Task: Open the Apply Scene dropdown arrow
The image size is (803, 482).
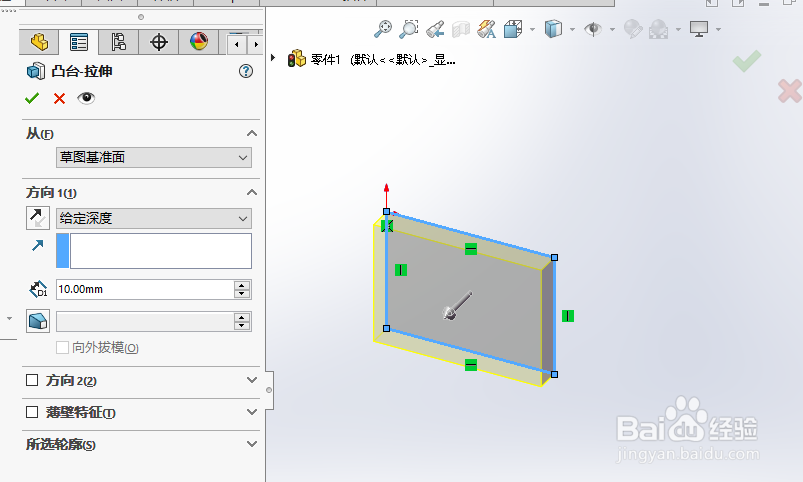Action: pyautogui.click(x=678, y=30)
